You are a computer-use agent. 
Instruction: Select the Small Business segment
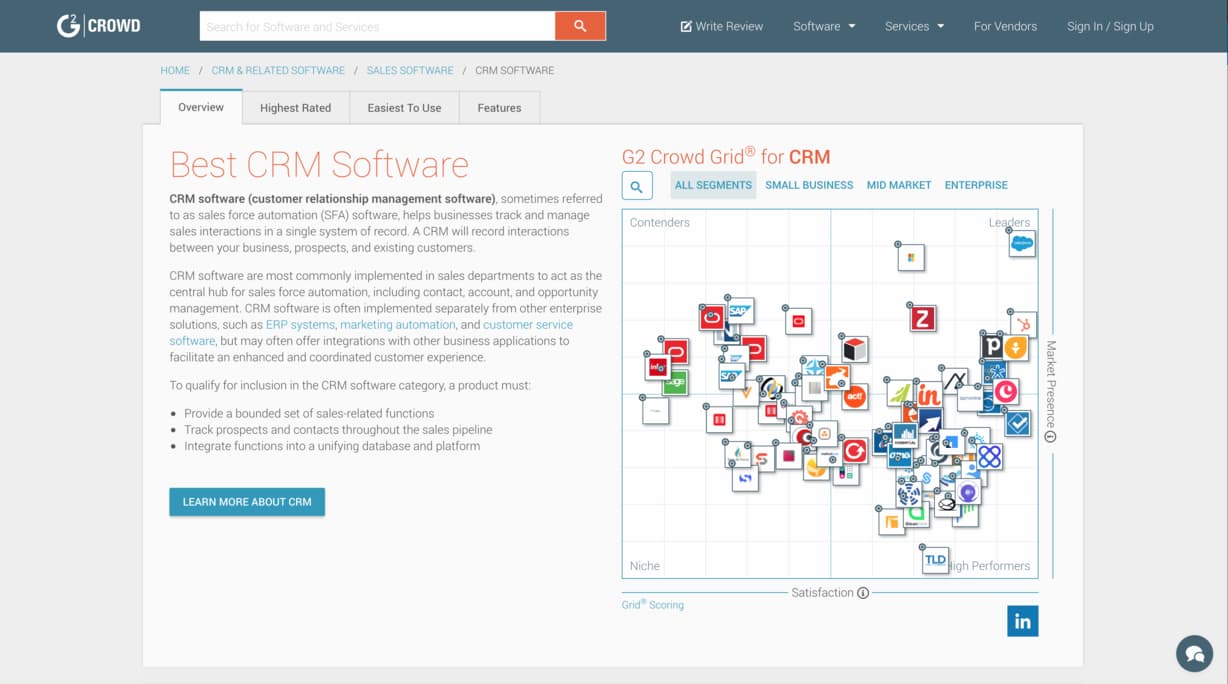pyautogui.click(x=809, y=185)
